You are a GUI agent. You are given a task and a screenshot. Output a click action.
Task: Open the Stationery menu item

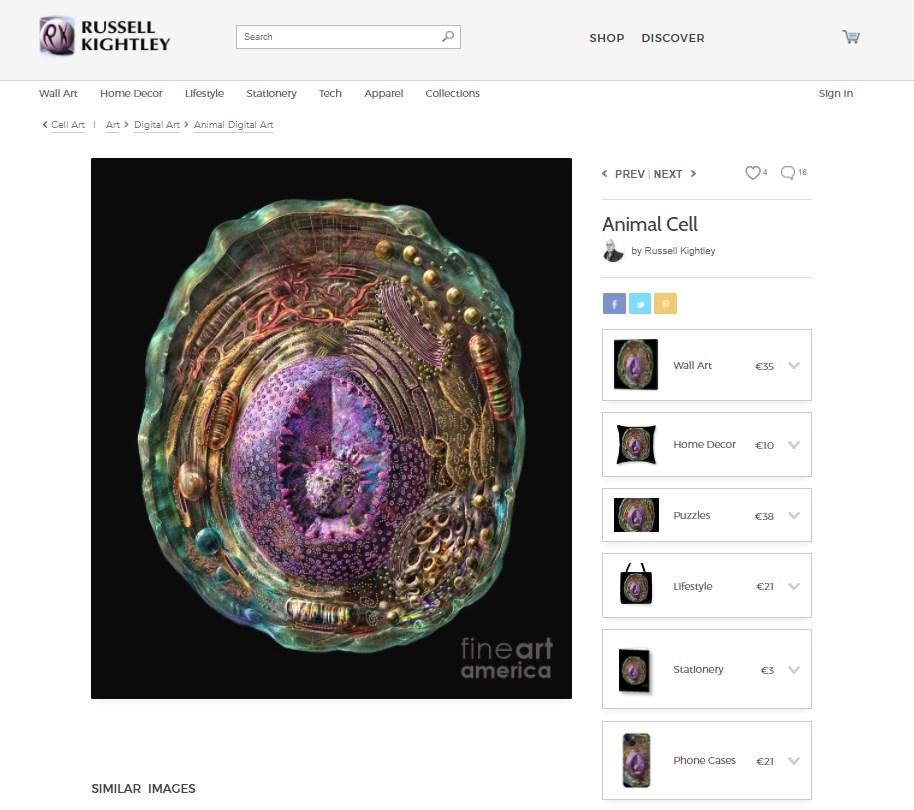(271, 93)
